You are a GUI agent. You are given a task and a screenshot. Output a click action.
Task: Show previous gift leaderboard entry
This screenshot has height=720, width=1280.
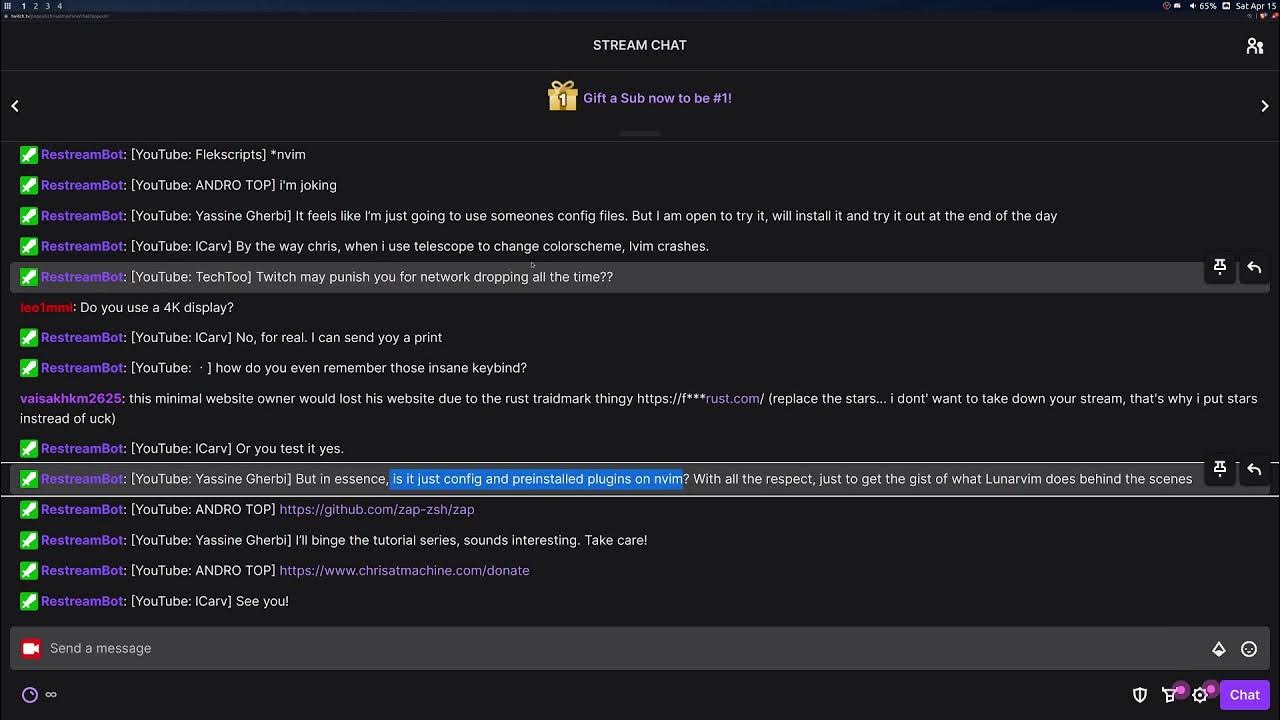(x=15, y=106)
